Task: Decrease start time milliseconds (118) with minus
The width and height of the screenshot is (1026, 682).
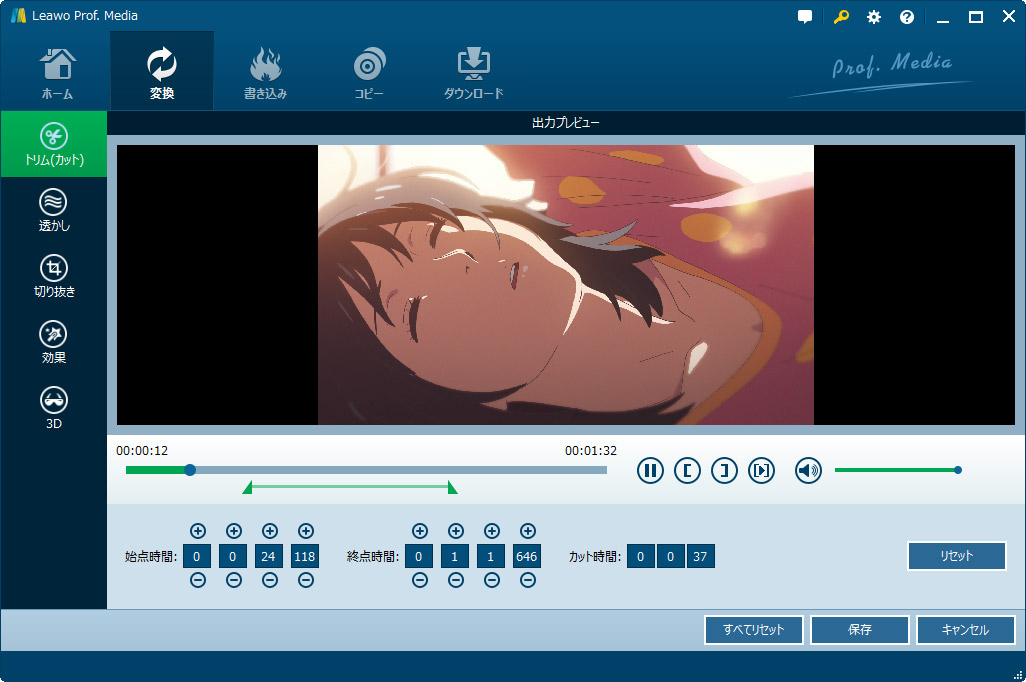Action: click(306, 580)
